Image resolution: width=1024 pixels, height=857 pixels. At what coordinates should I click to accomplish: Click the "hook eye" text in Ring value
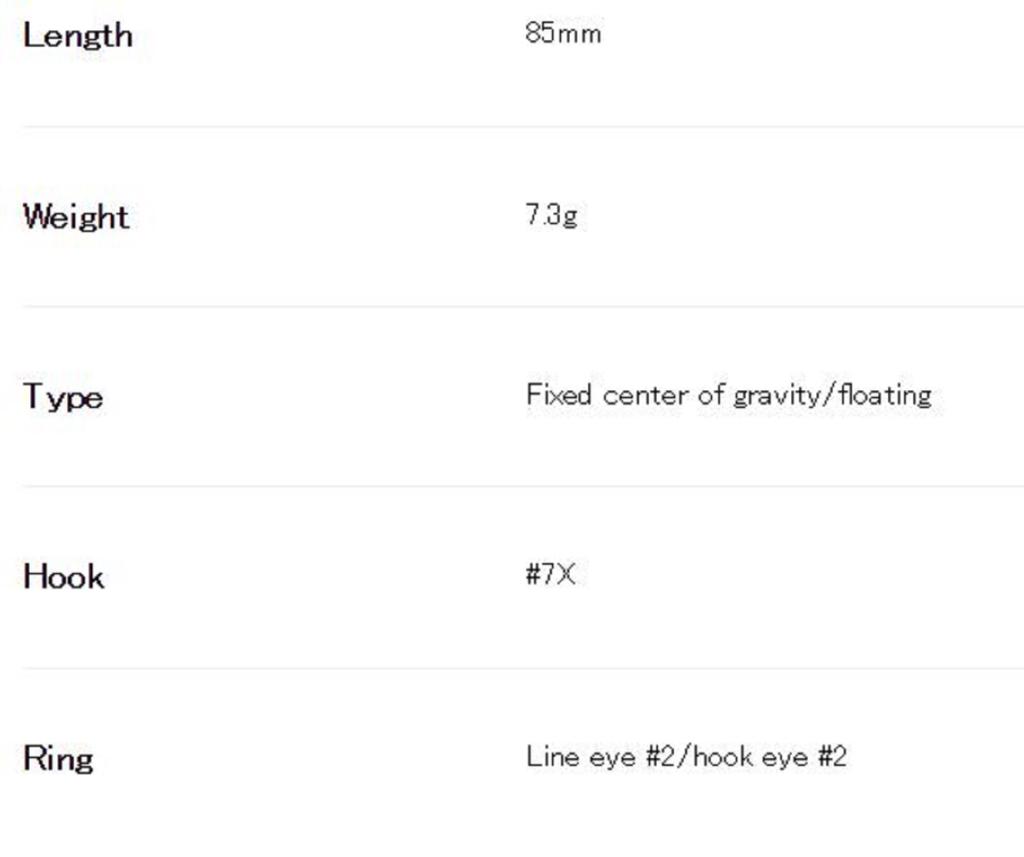pyautogui.click(x=750, y=756)
